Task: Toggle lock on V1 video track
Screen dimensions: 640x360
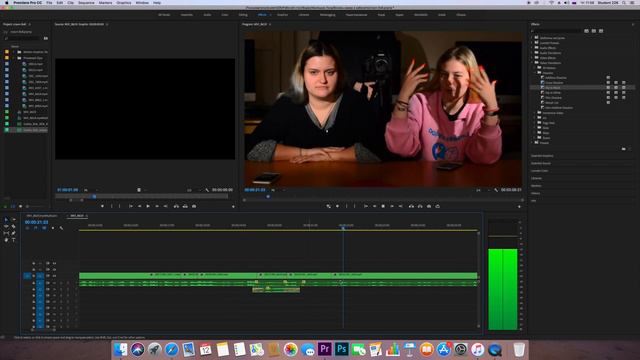Action: coord(33,276)
